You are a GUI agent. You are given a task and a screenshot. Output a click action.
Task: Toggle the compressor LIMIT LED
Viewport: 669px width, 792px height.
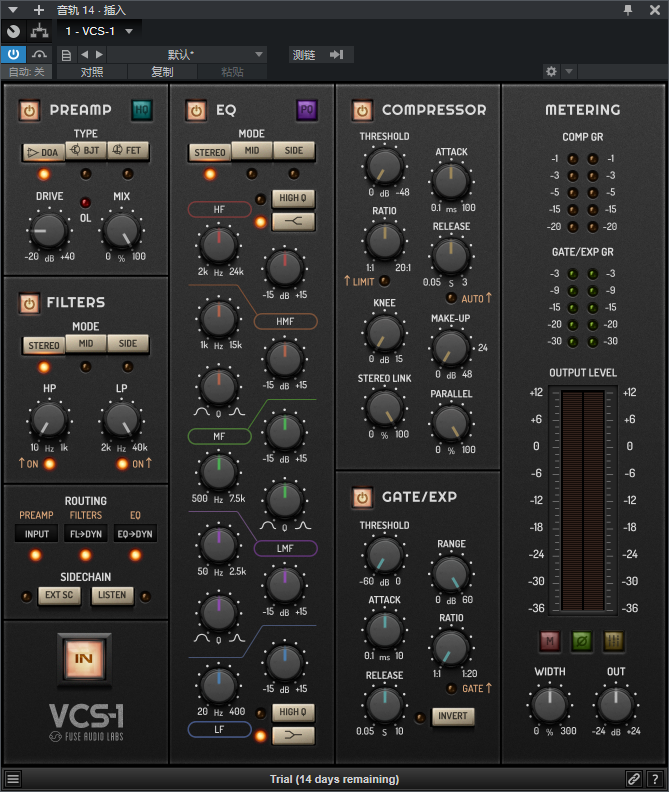[385, 280]
